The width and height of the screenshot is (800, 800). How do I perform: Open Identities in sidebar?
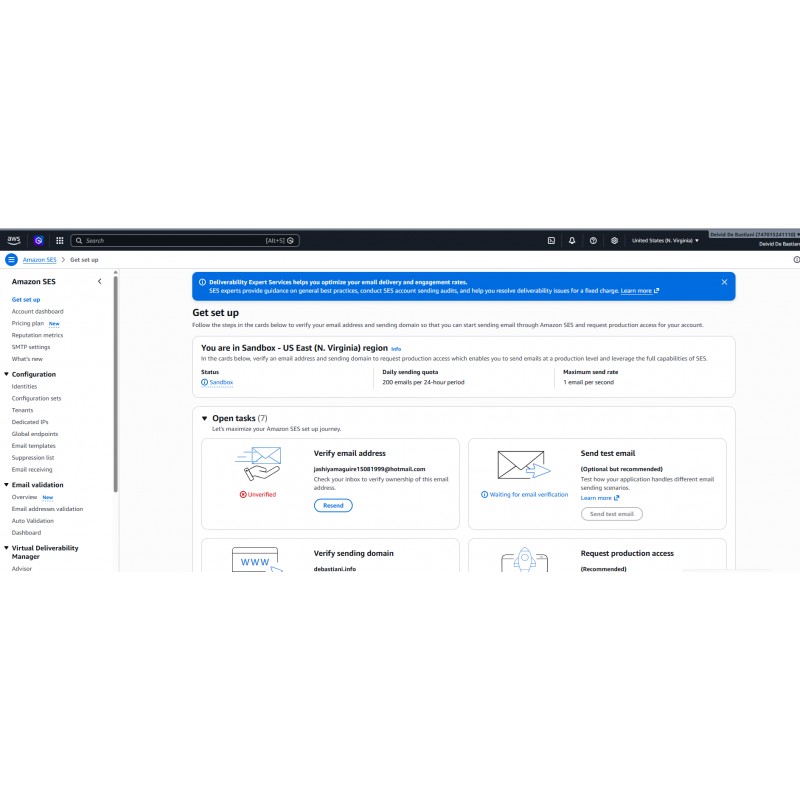pos(24,386)
